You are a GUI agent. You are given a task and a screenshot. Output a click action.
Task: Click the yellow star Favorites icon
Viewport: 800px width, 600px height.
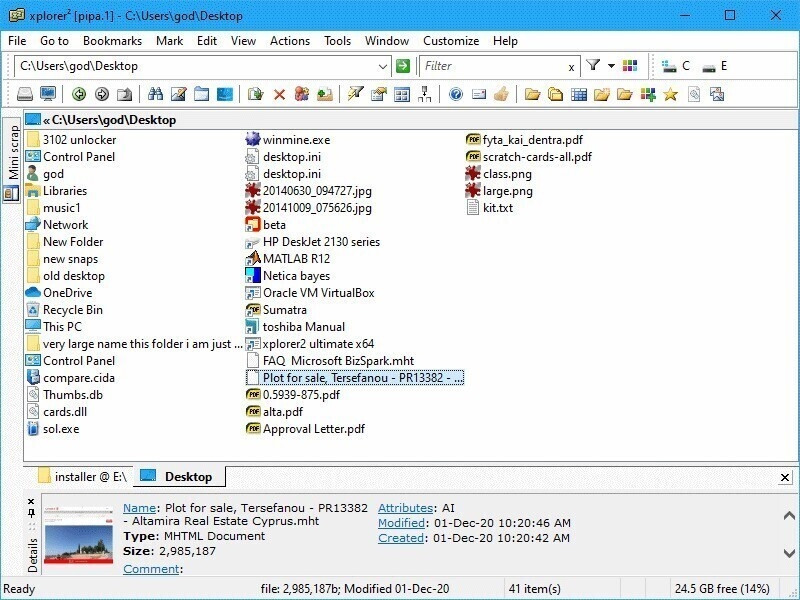coord(670,94)
